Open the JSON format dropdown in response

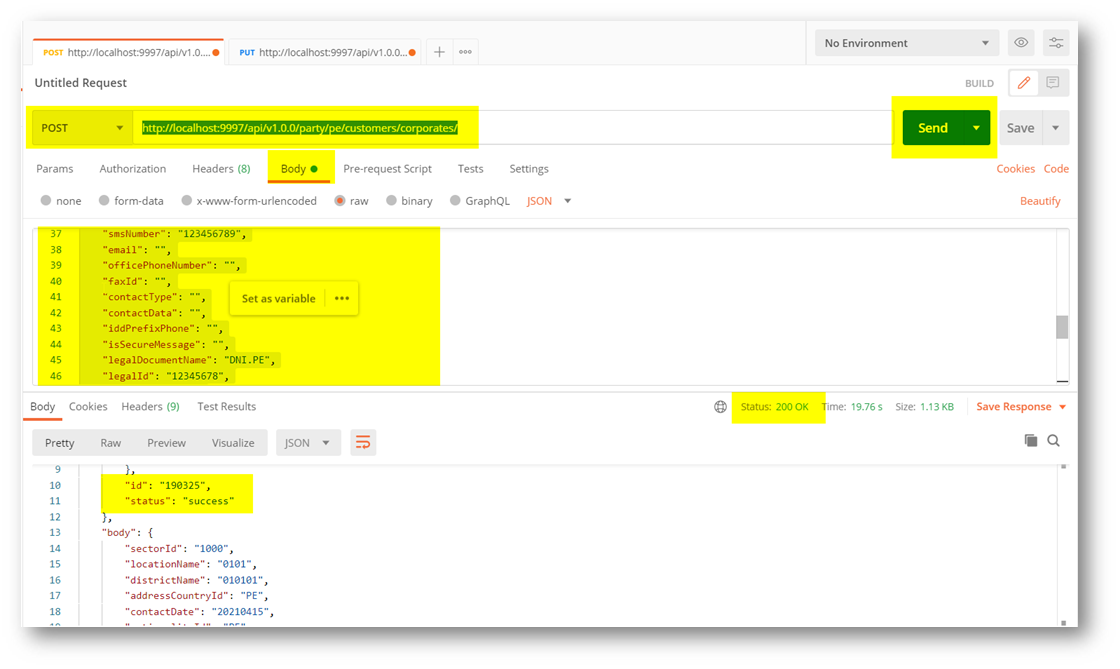tap(308, 443)
